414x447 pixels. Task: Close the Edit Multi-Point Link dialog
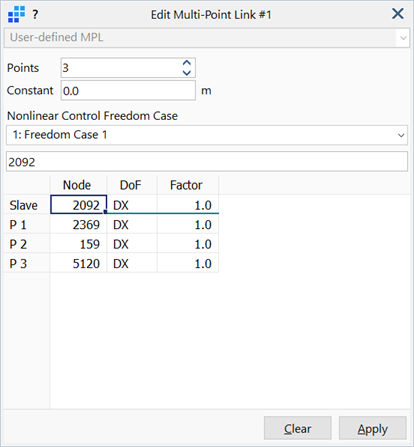398,14
